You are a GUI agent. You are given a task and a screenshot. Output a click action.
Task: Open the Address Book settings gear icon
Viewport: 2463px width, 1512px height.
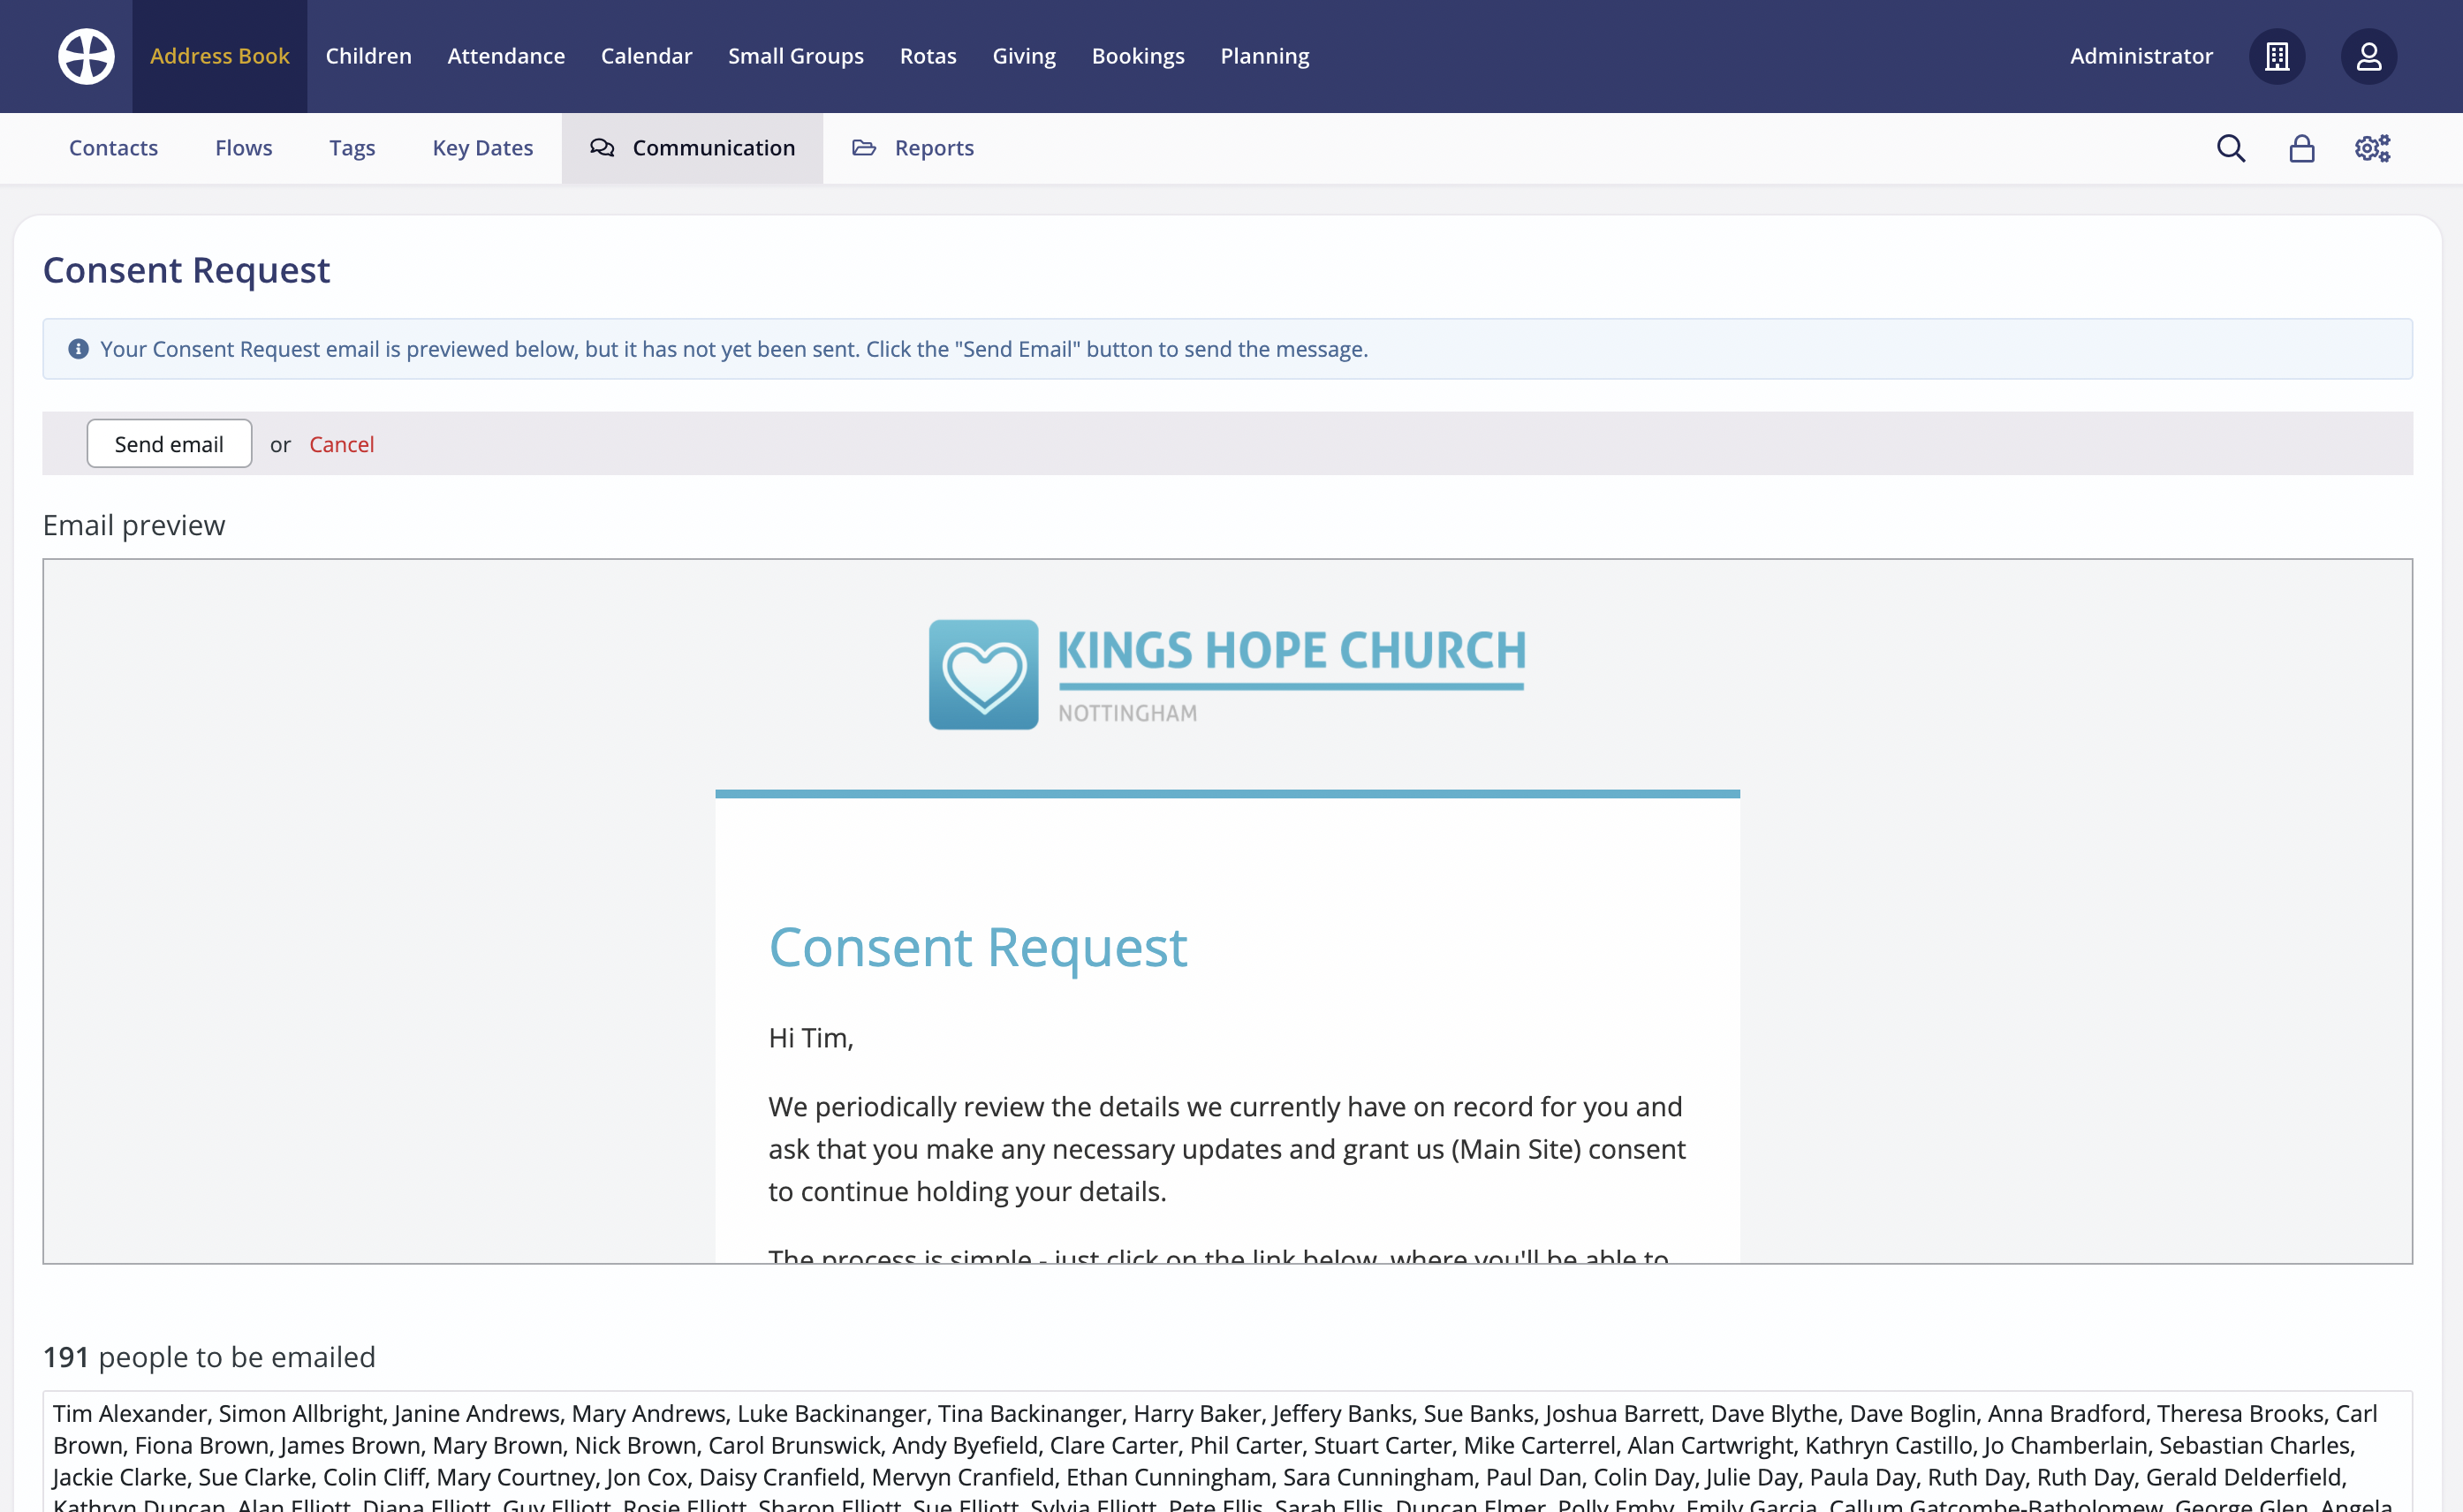pyautogui.click(x=2371, y=148)
